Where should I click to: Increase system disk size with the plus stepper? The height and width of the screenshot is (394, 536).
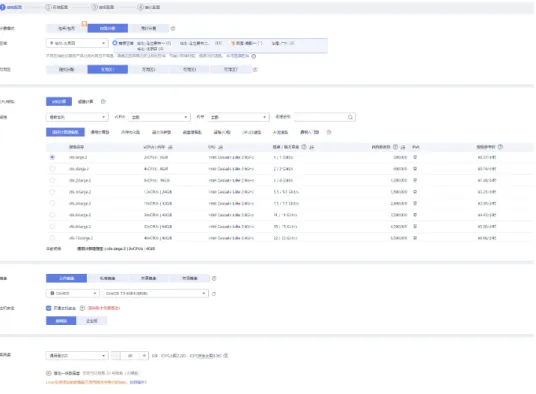[x=144, y=356]
